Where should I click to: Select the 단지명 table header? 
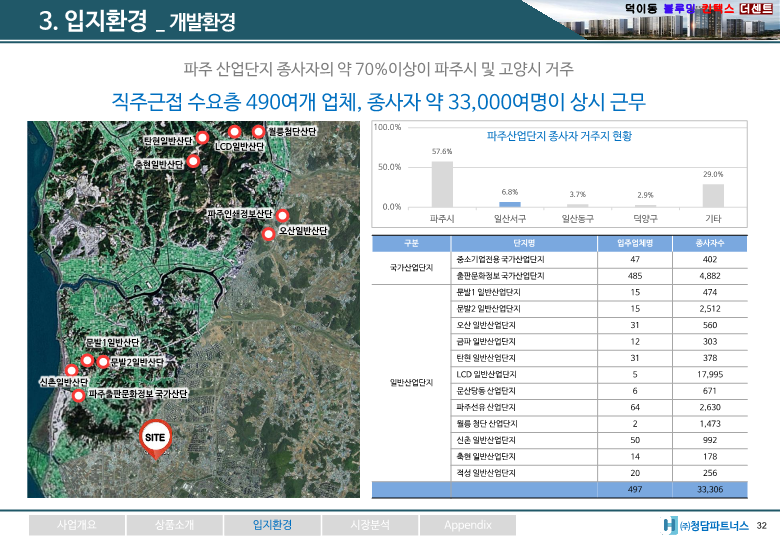(524, 243)
